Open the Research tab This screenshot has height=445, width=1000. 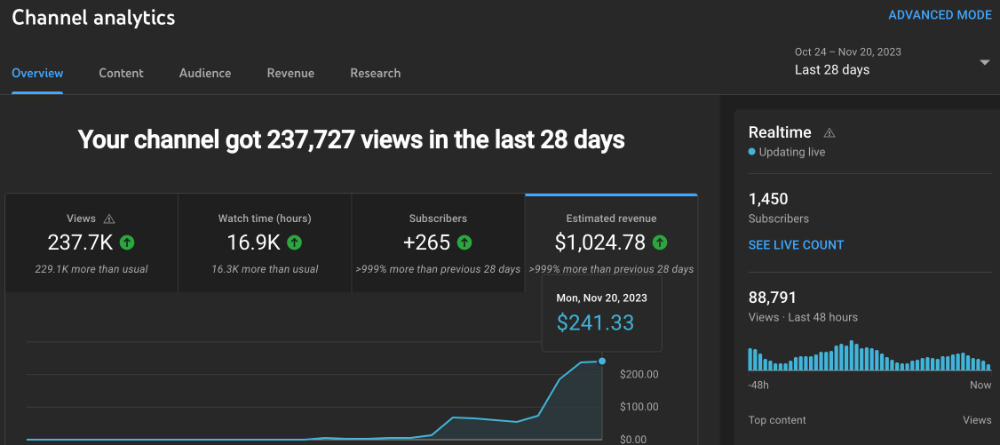click(x=375, y=73)
